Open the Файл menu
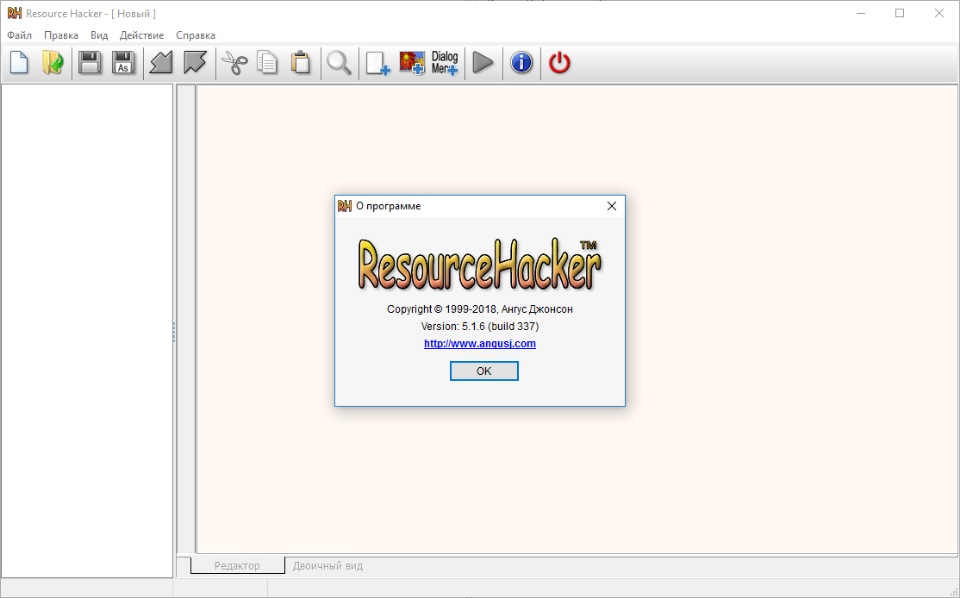This screenshot has width=960, height=598. (x=20, y=35)
